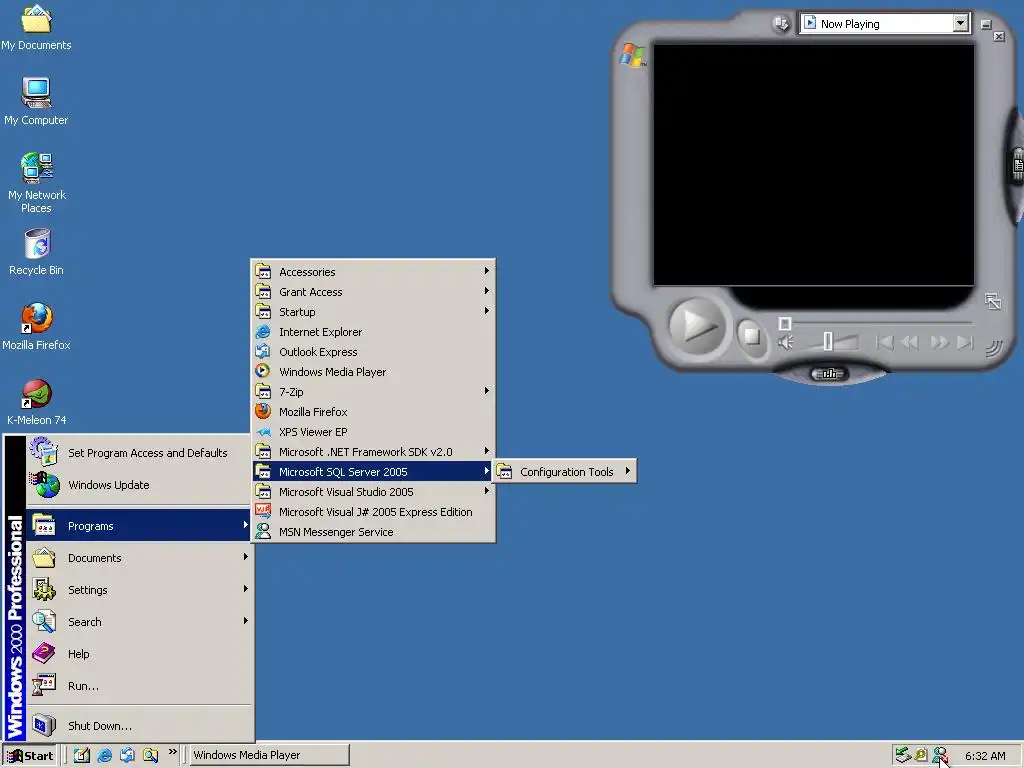Show more quick launch icons chevron

tap(172, 752)
